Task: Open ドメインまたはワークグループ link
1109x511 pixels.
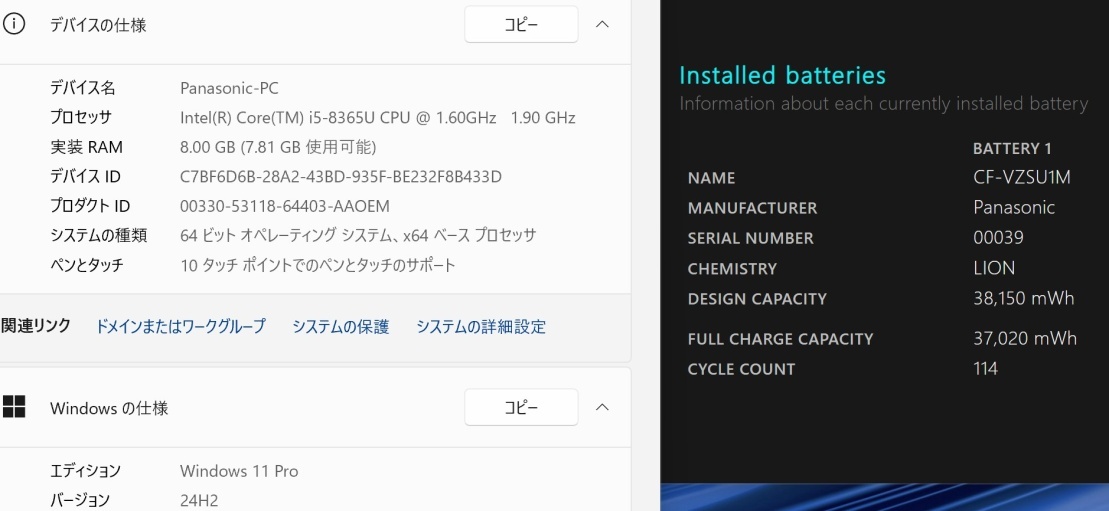Action: pyautogui.click(x=180, y=326)
